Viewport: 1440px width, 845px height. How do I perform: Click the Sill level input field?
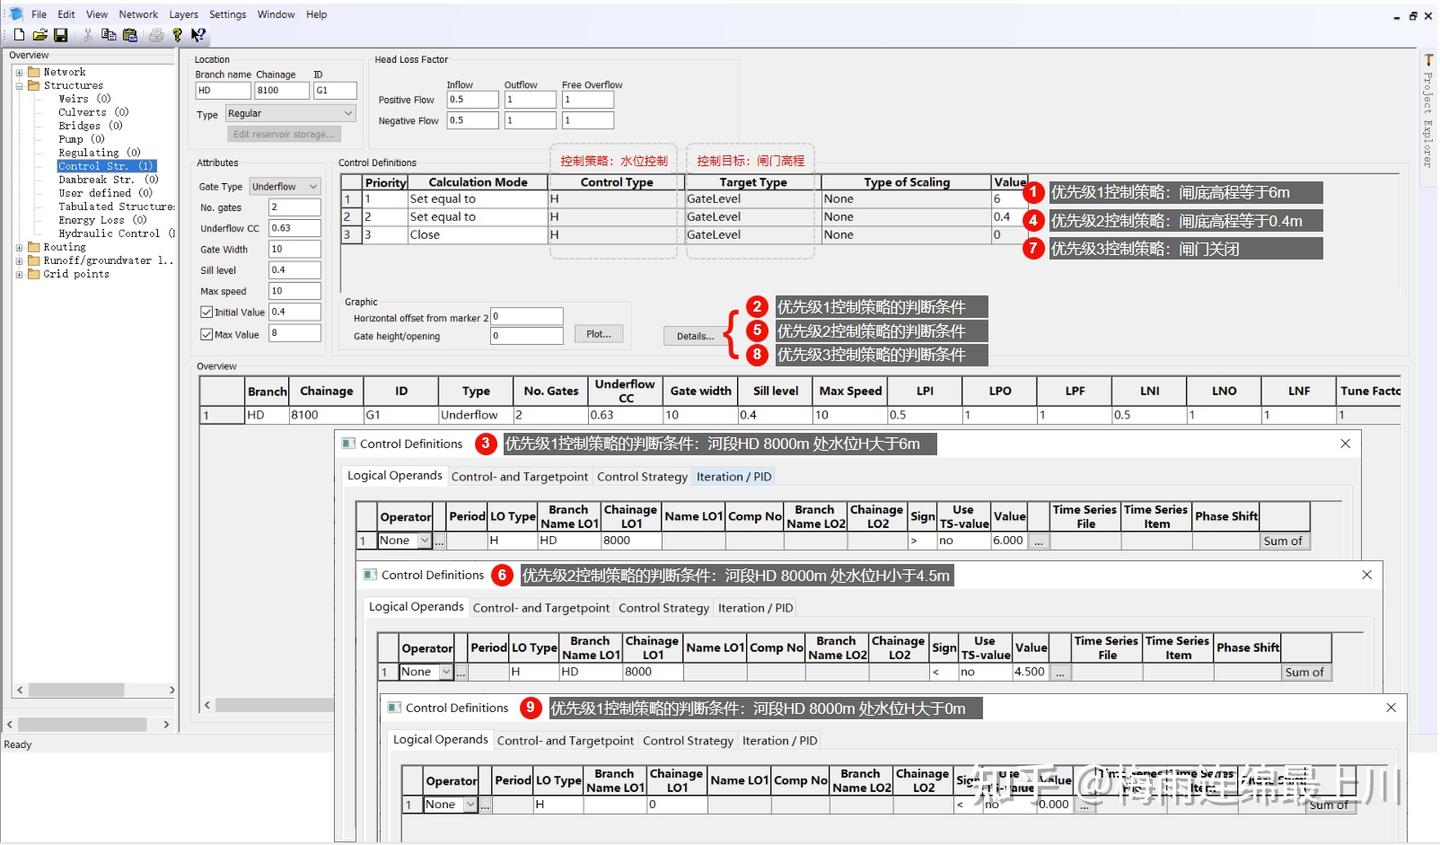point(294,270)
